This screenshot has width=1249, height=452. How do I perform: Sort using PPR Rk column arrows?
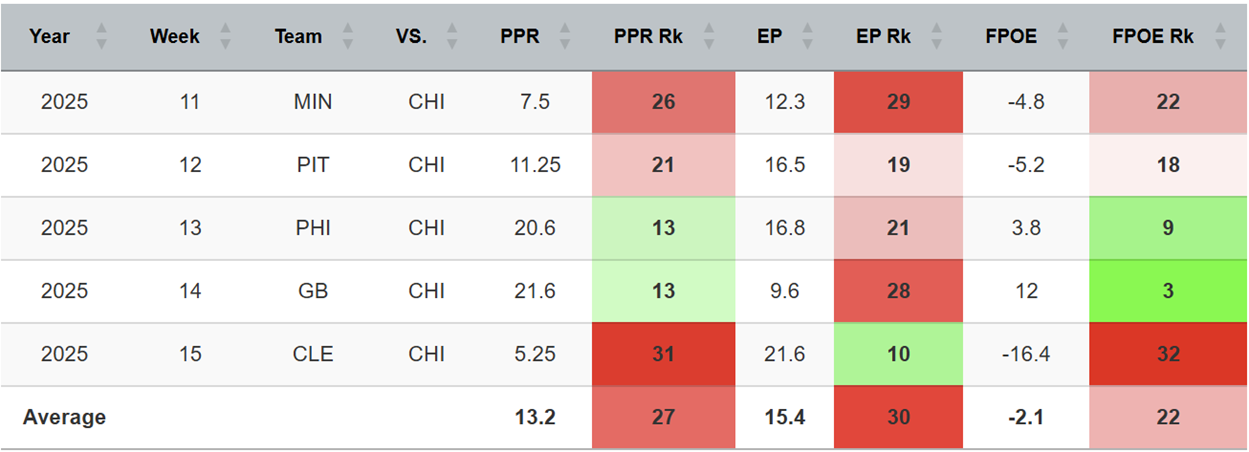tap(708, 37)
